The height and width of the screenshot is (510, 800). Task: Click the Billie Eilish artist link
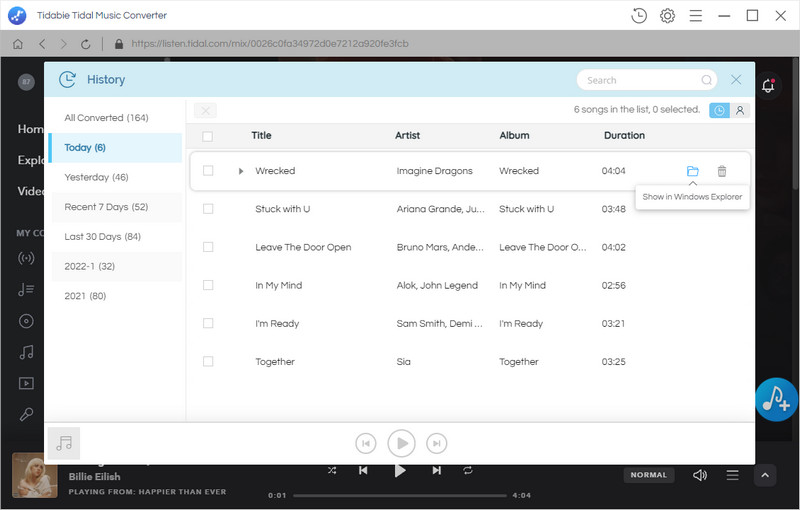[x=94, y=476]
